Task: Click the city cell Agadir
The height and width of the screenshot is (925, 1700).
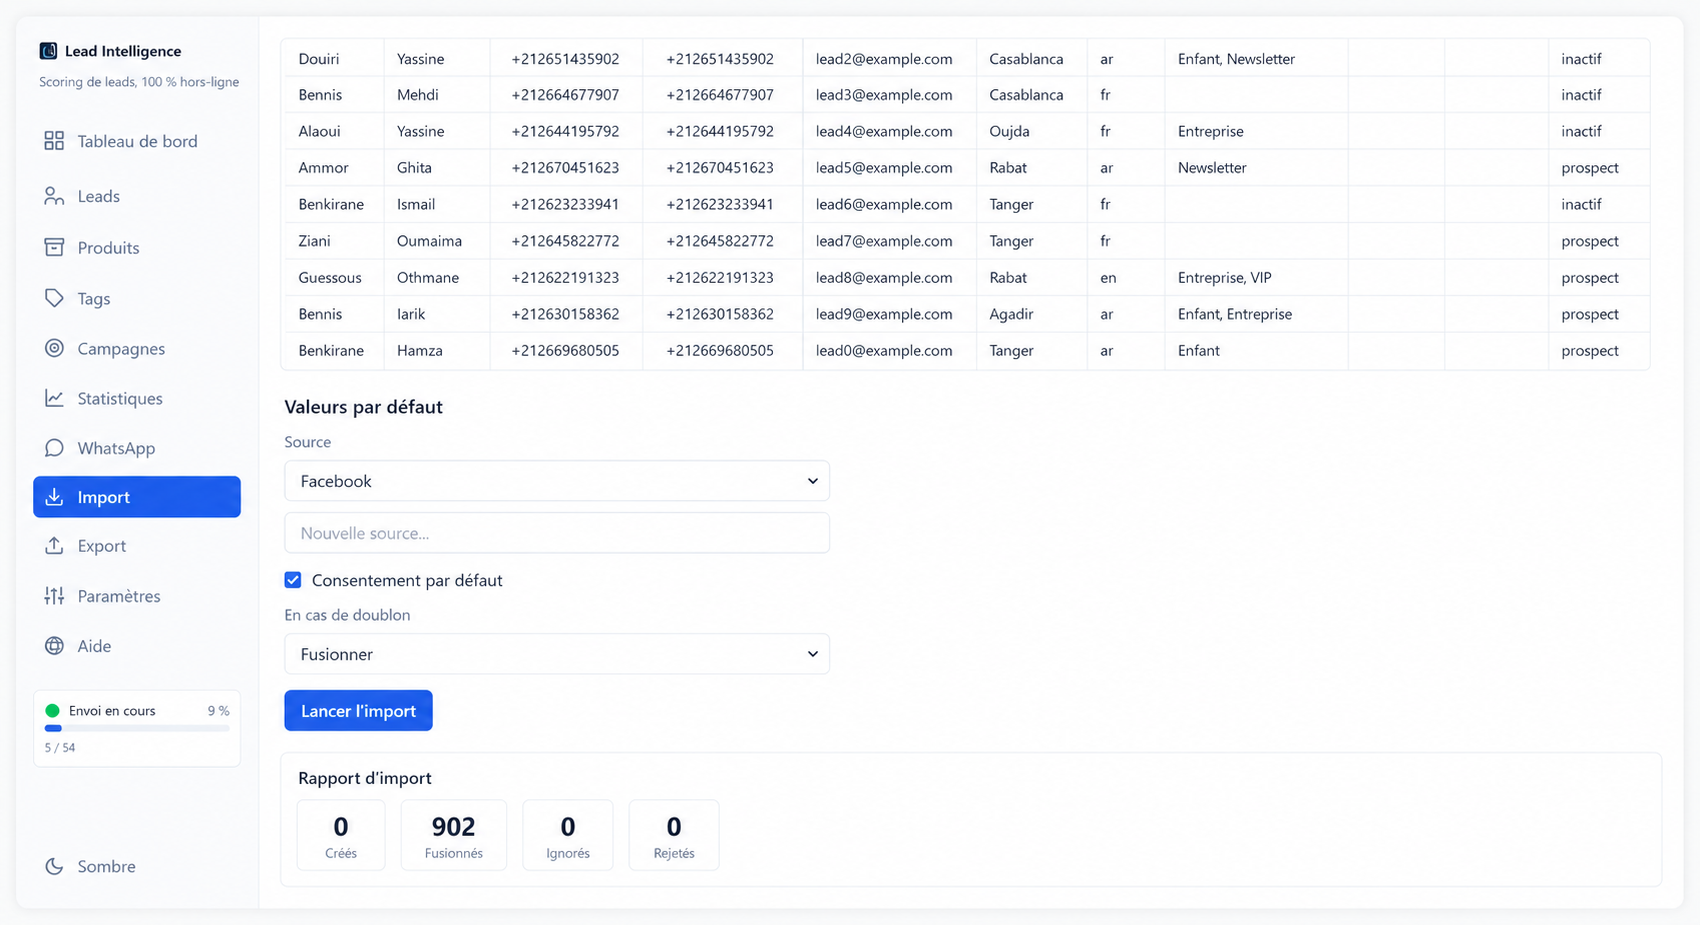Action: pos(1011,314)
